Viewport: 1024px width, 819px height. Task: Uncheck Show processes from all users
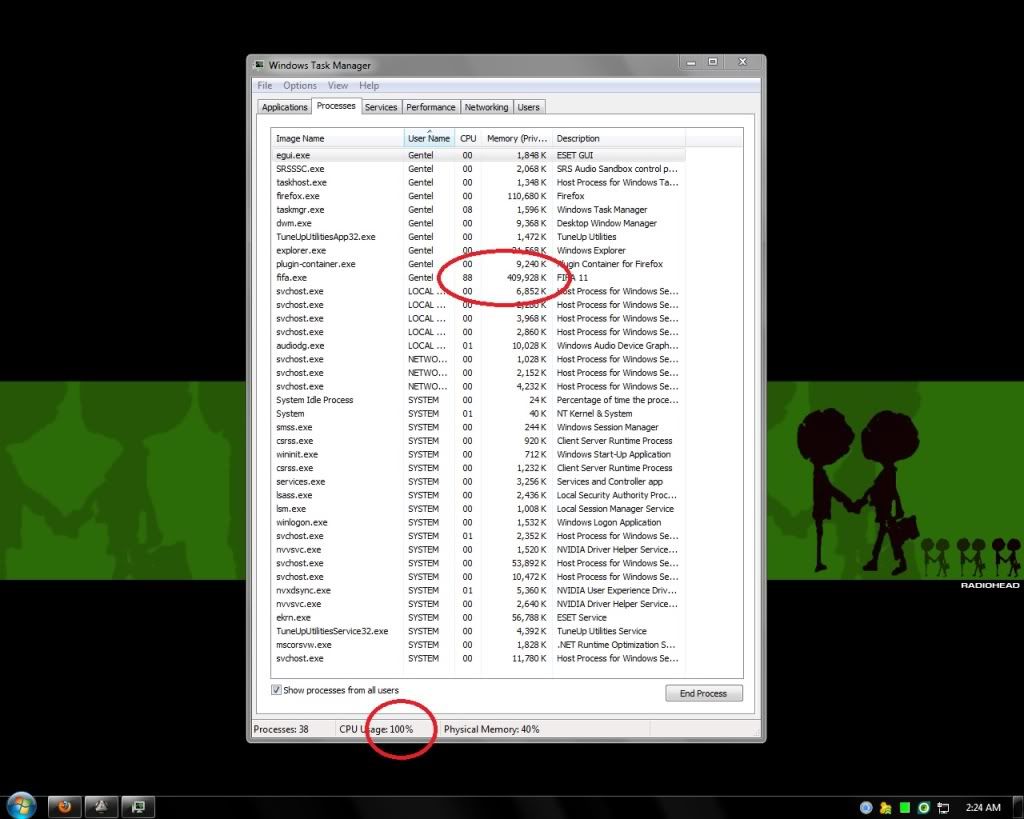click(276, 690)
